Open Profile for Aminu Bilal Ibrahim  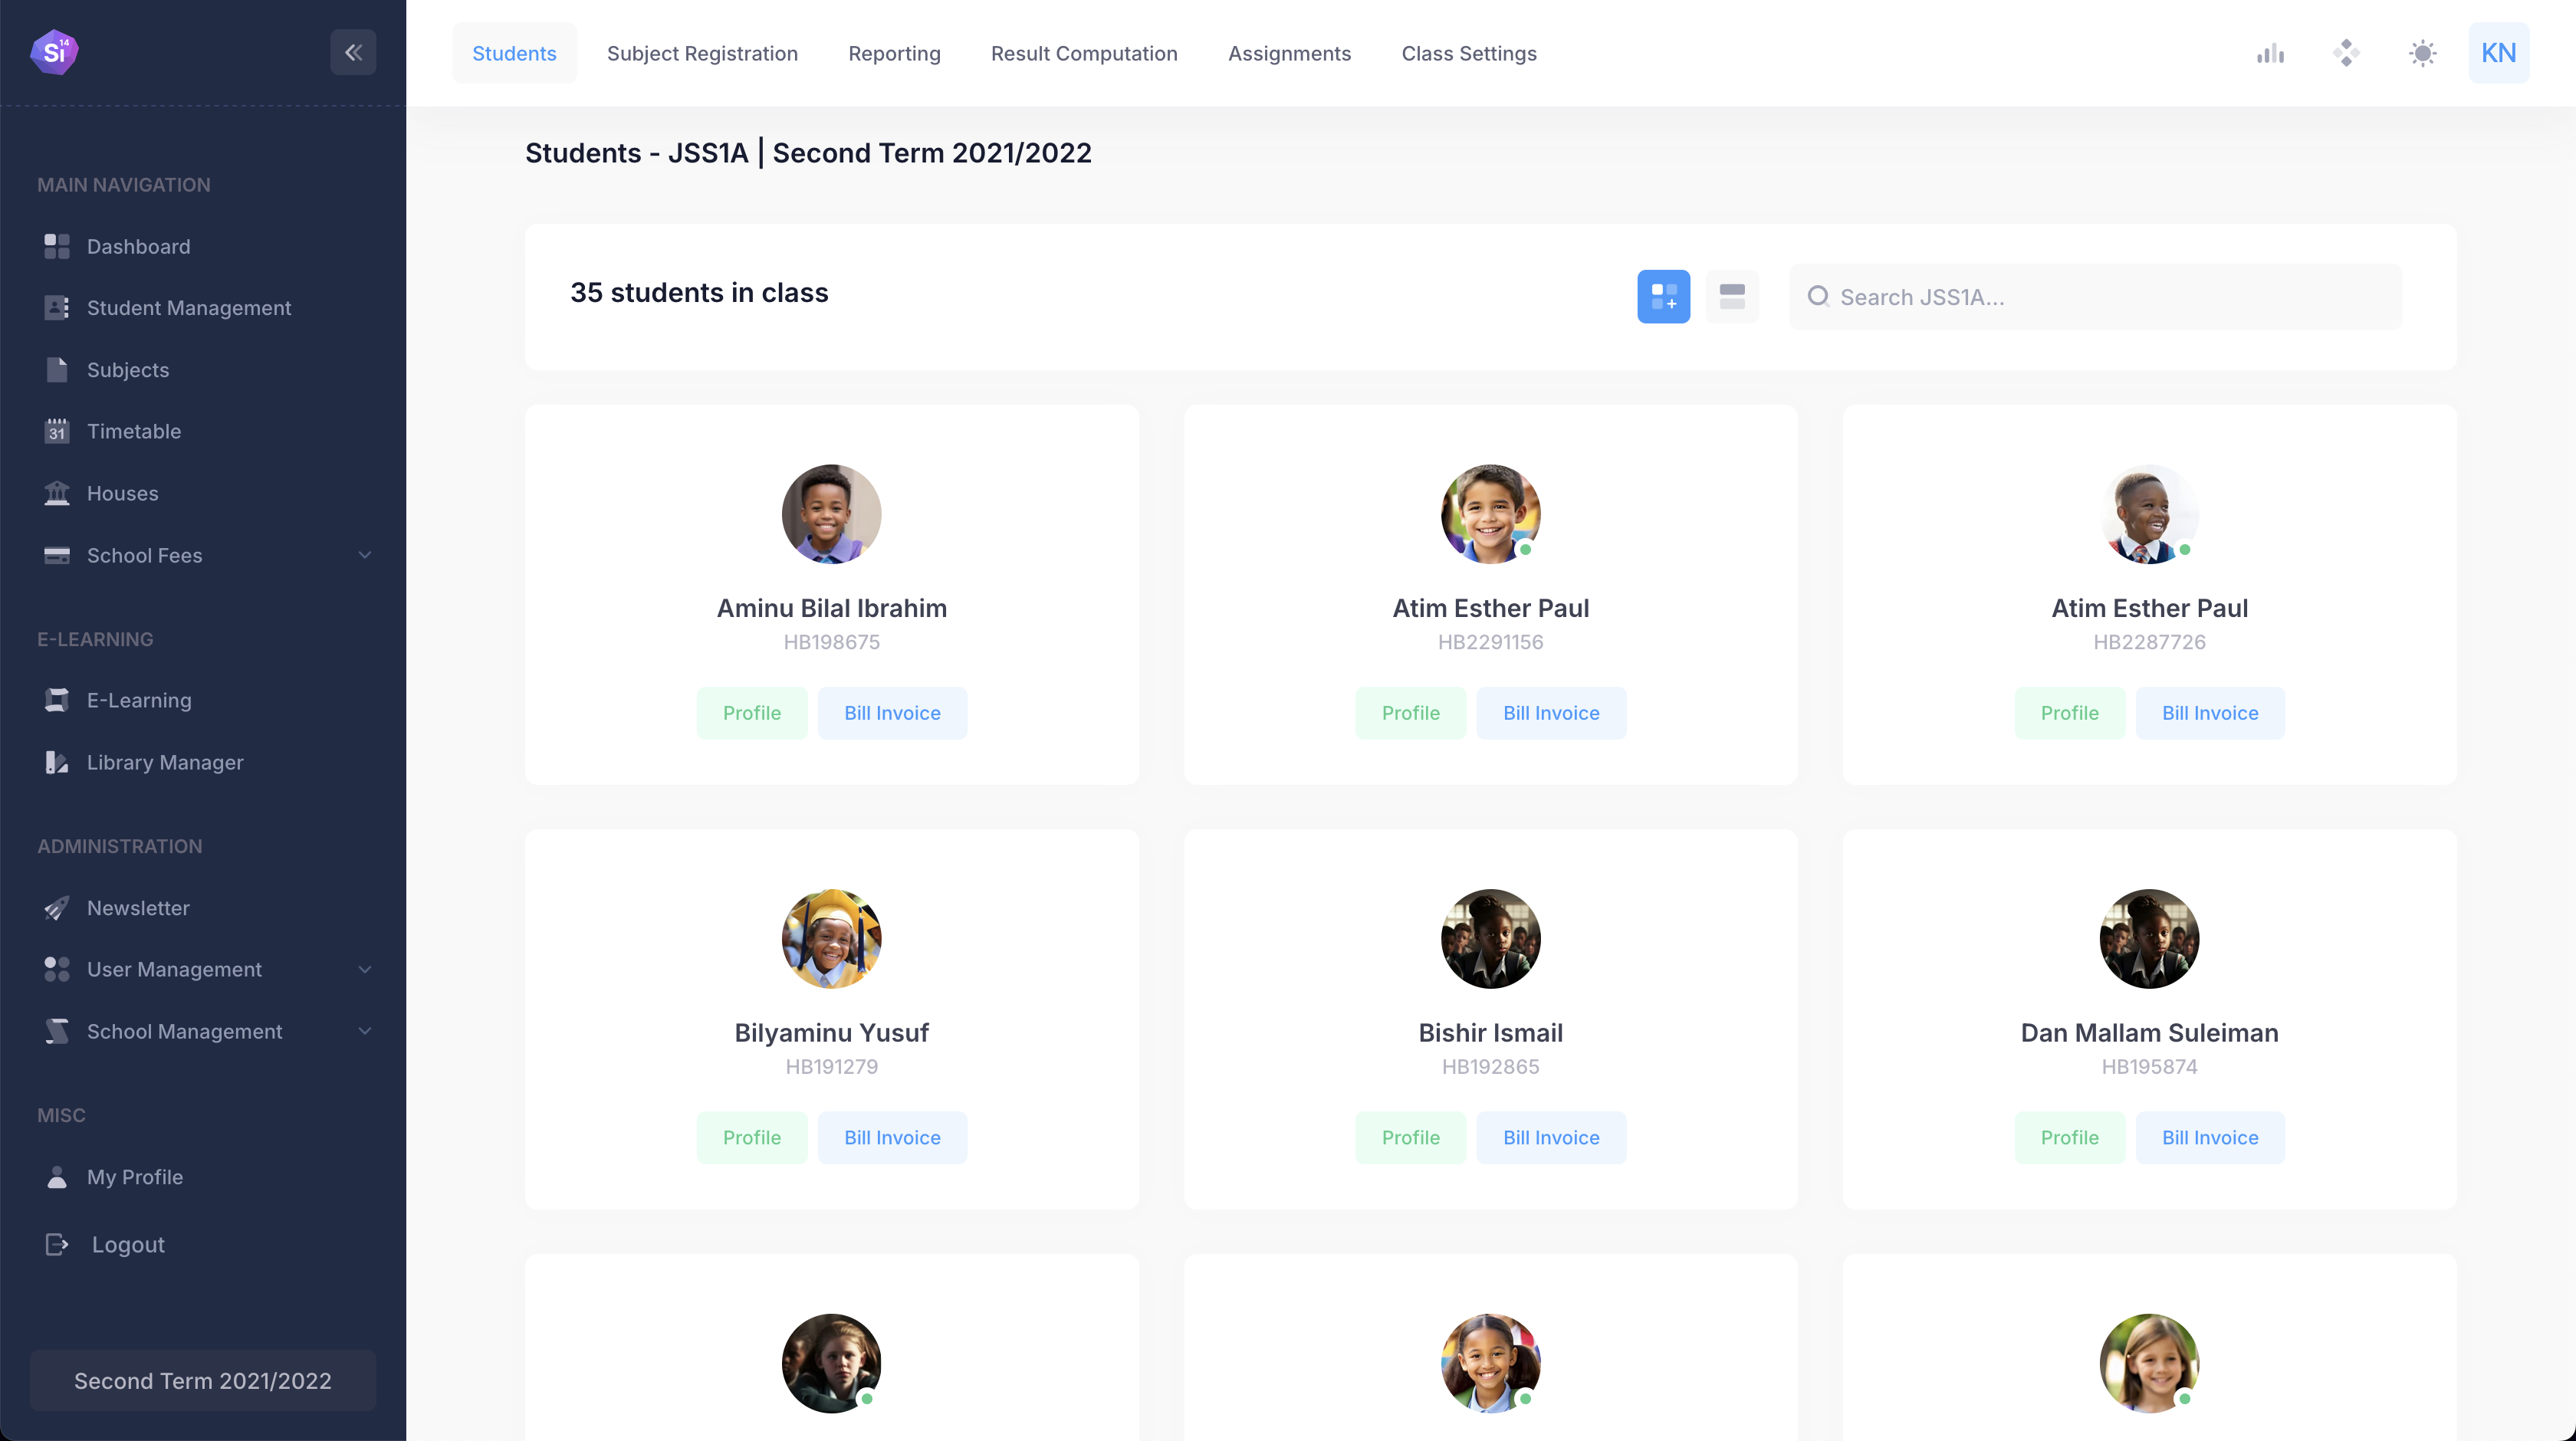pos(752,713)
